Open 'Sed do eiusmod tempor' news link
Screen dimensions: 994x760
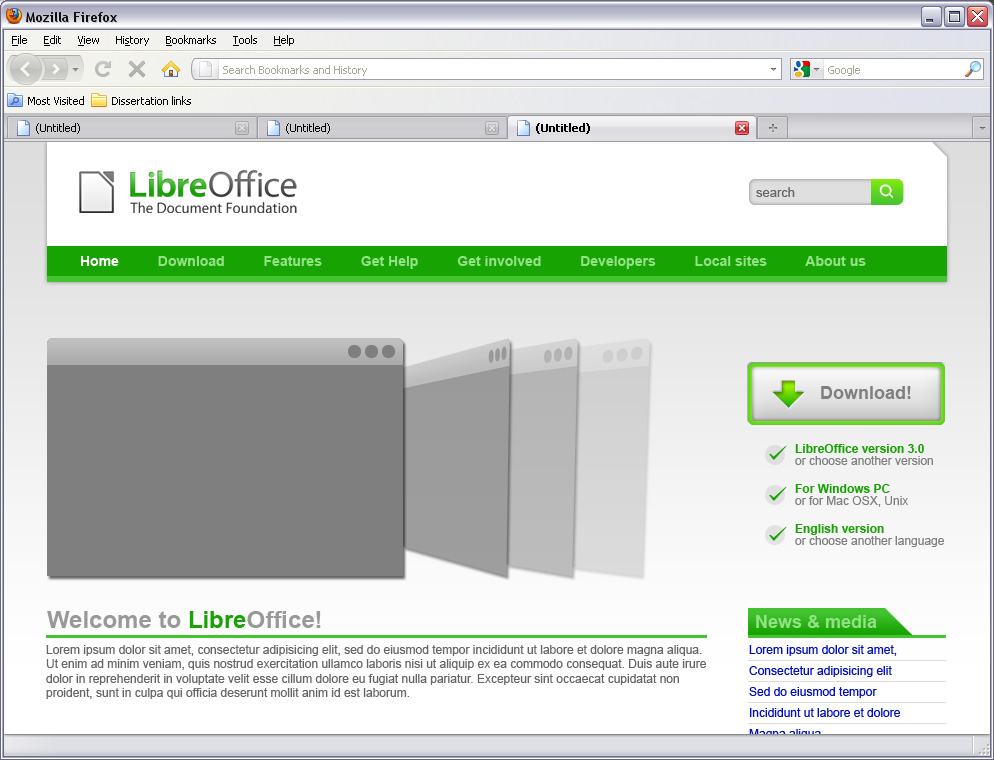813,692
